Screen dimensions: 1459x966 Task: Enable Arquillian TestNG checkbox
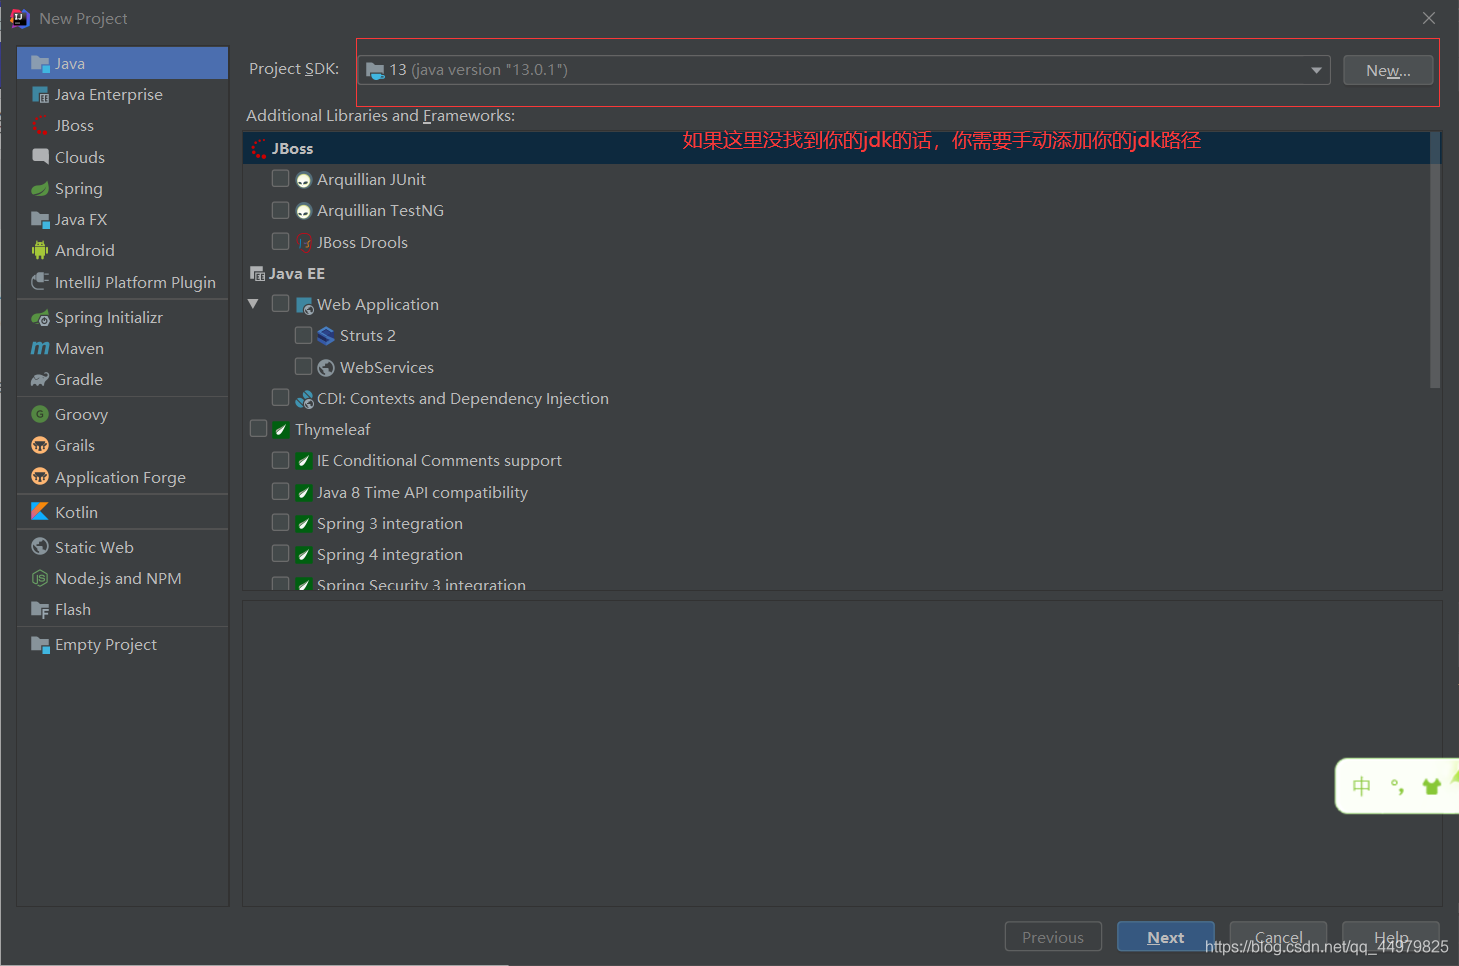click(x=281, y=210)
